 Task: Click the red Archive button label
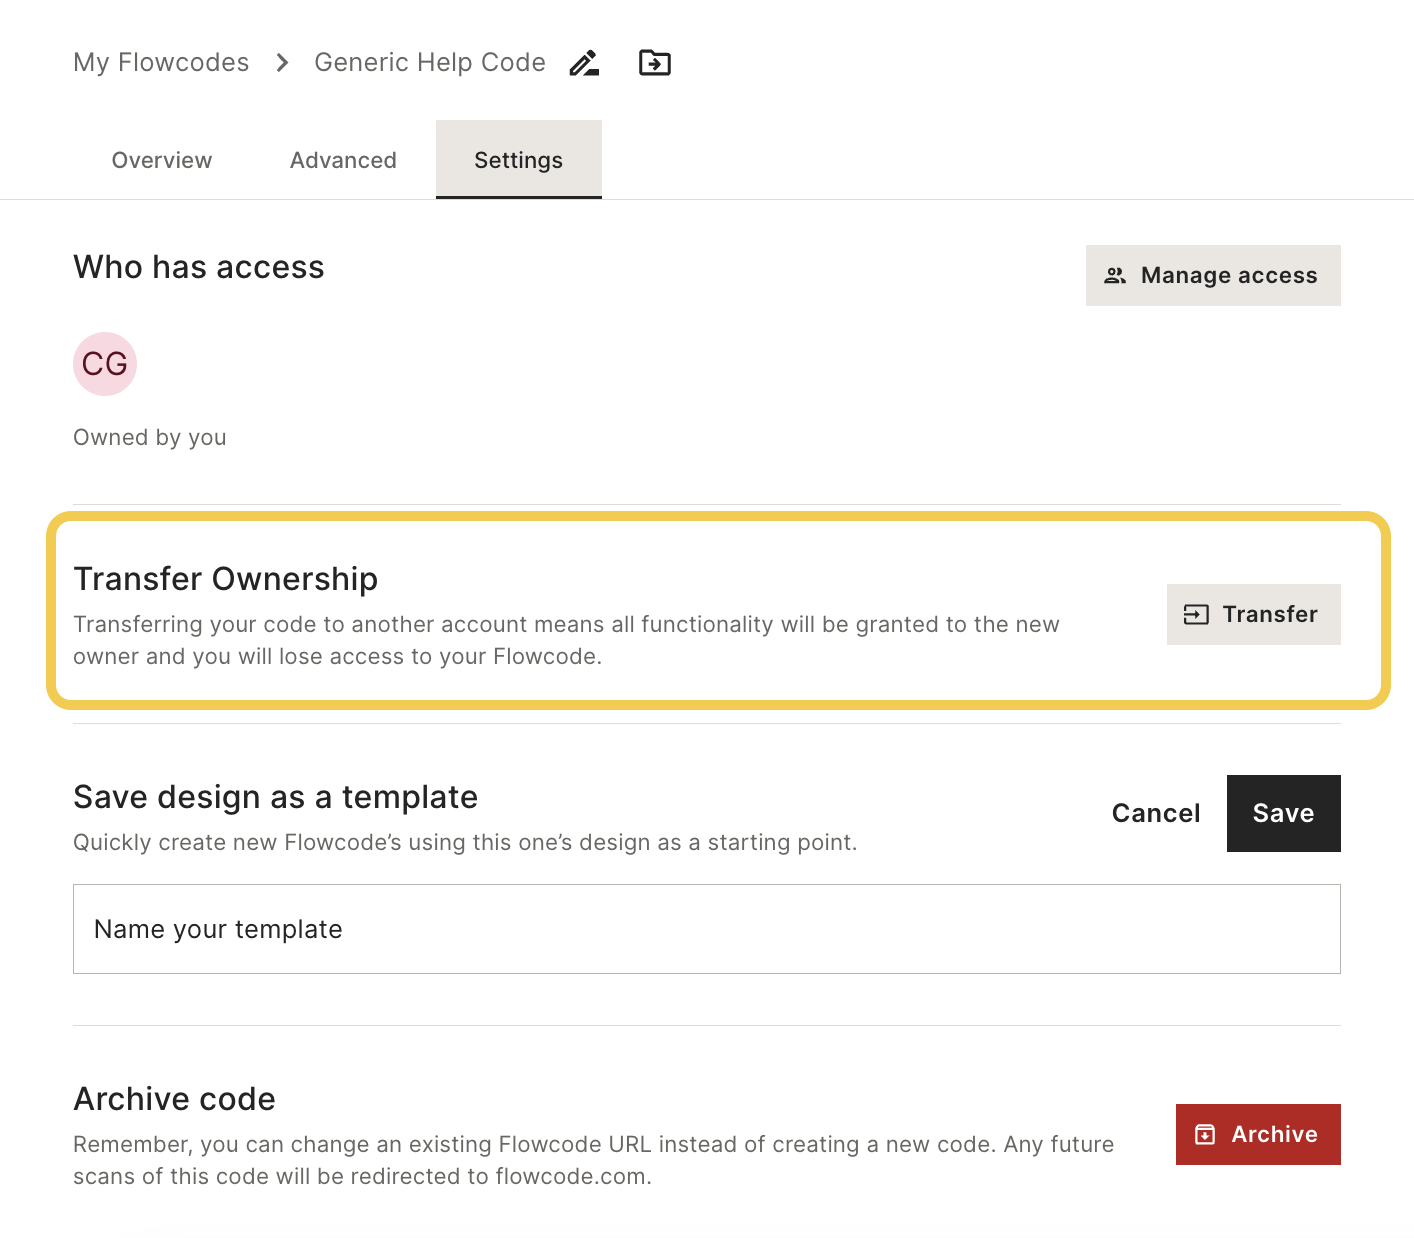coord(1275,1134)
